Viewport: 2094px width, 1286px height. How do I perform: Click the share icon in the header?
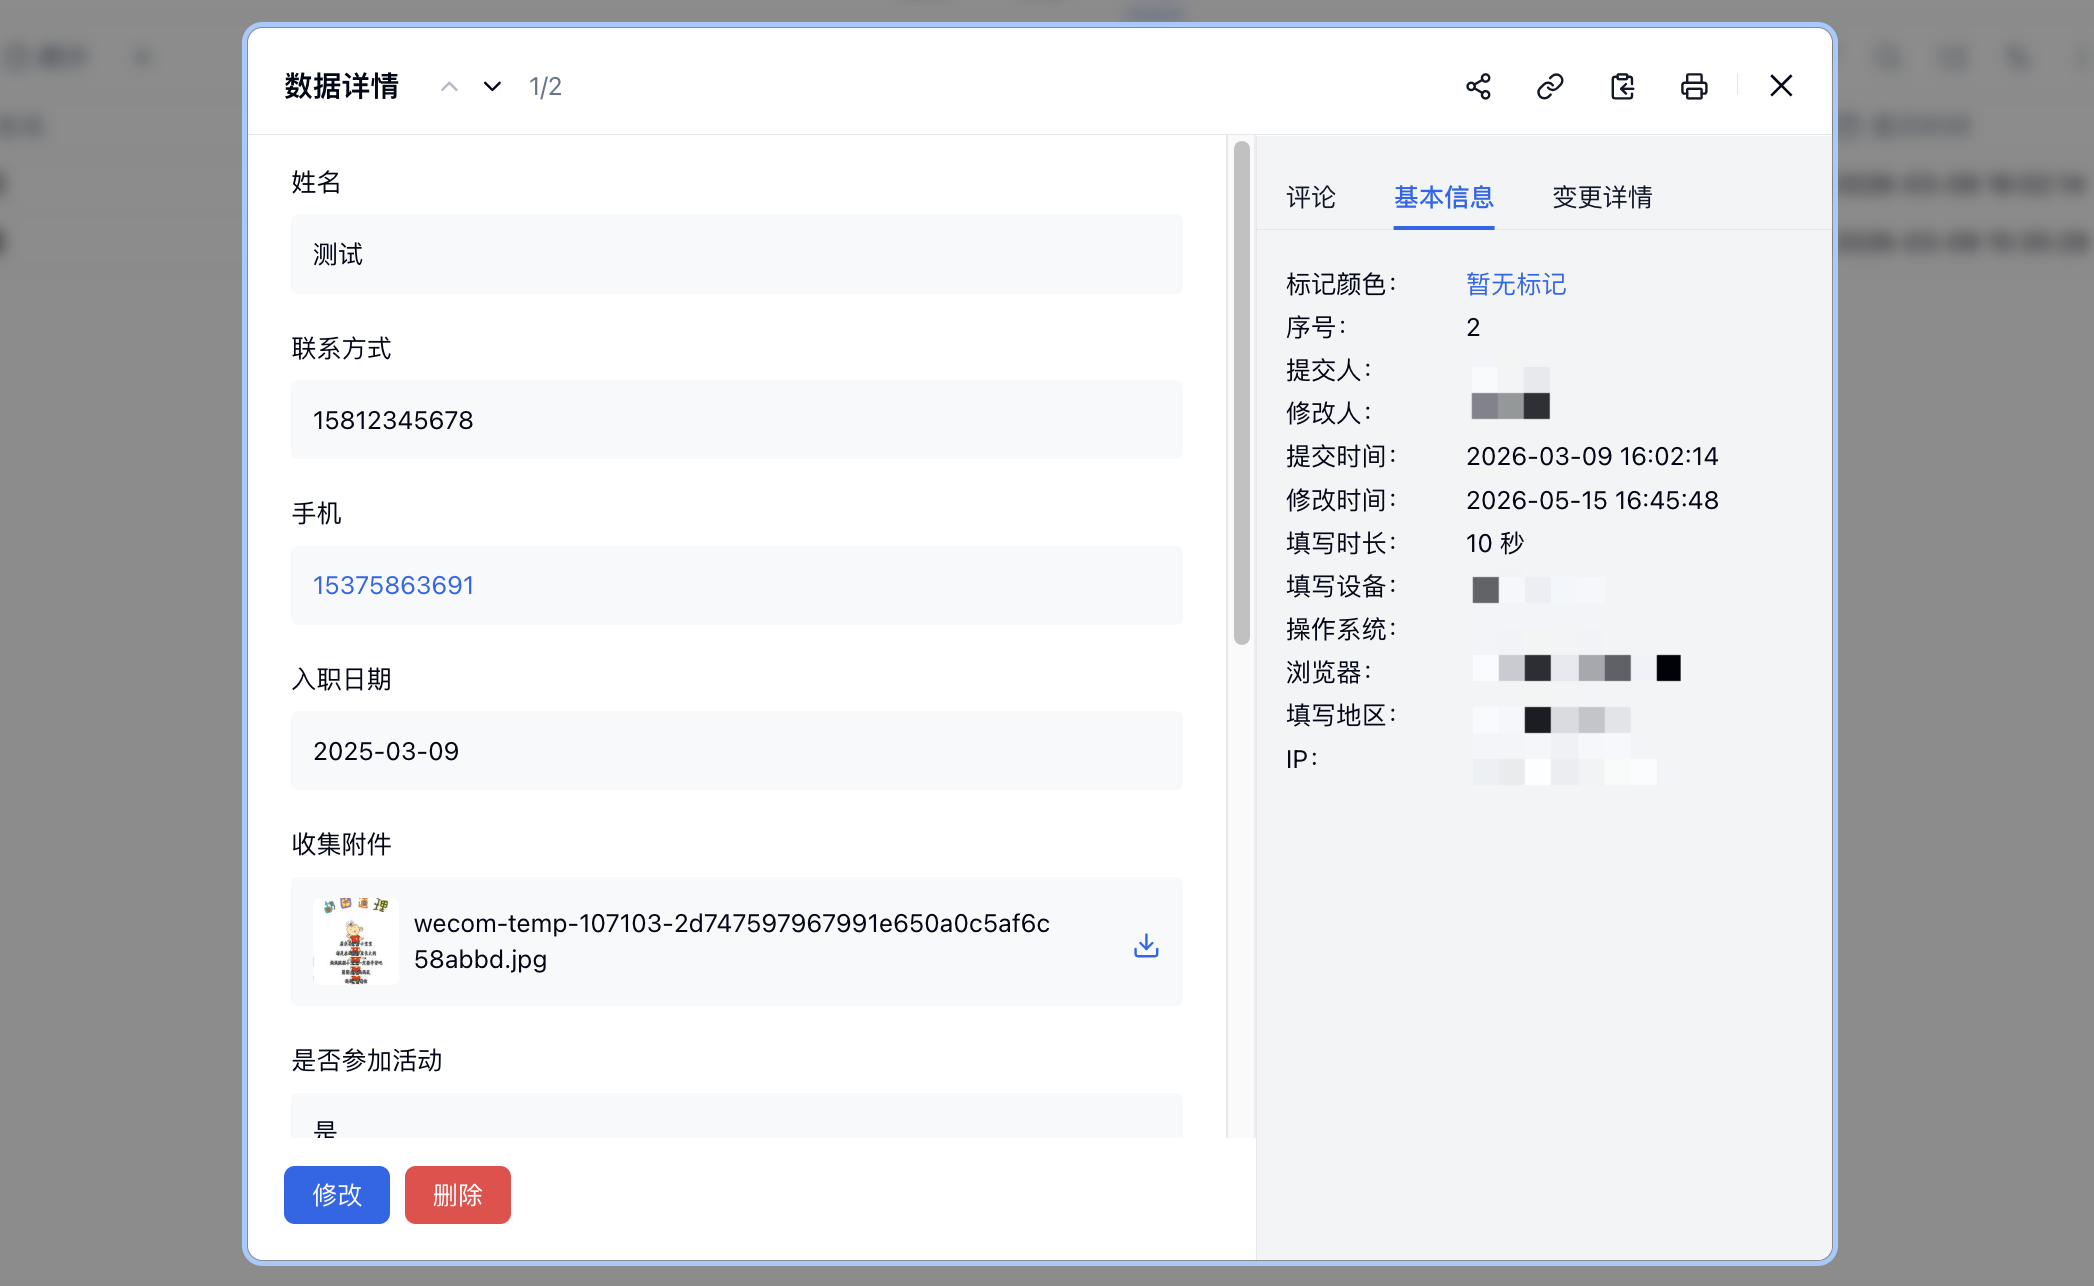[x=1478, y=87]
